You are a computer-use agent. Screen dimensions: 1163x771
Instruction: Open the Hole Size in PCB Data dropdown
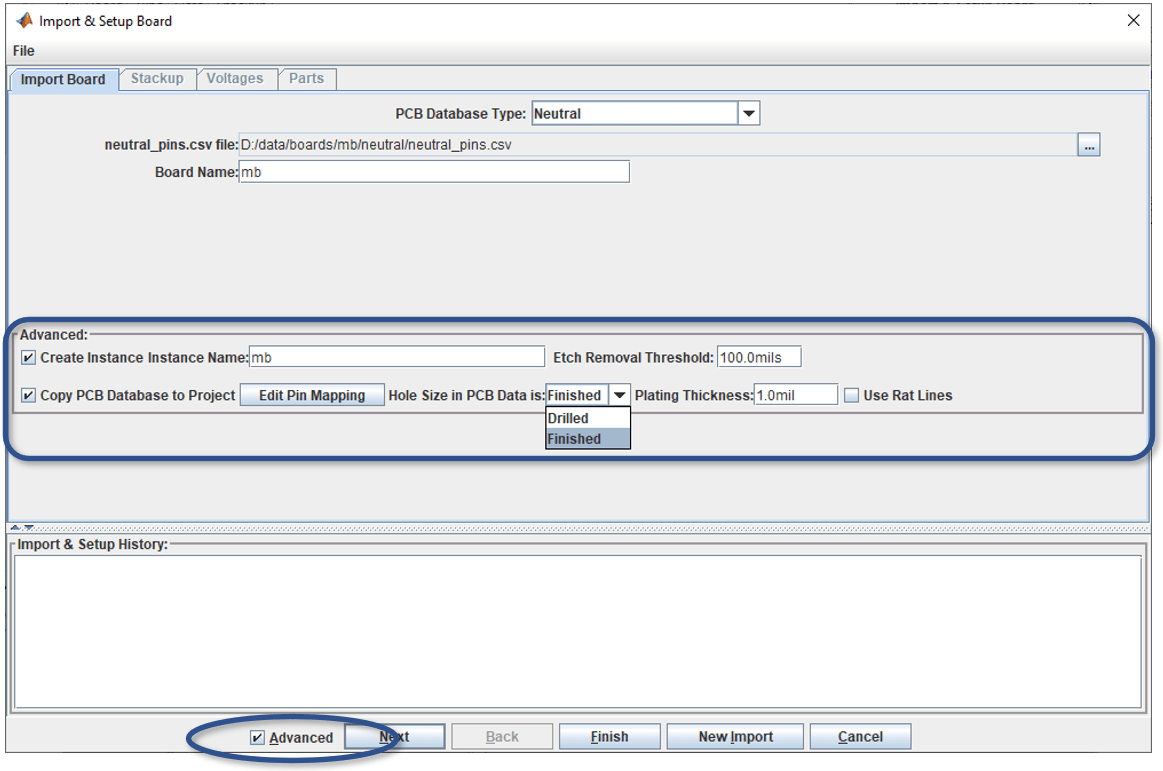(x=620, y=394)
